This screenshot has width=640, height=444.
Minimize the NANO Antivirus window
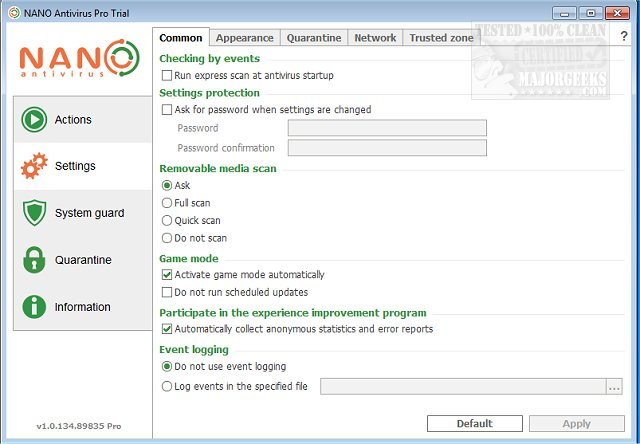click(x=564, y=13)
